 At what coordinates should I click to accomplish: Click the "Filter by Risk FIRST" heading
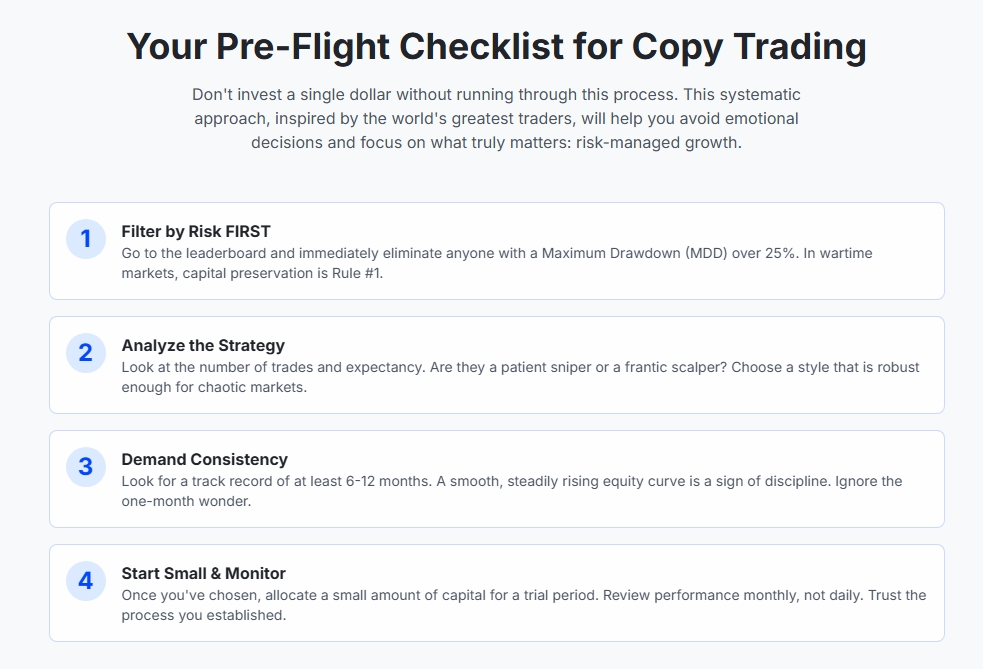tap(195, 231)
